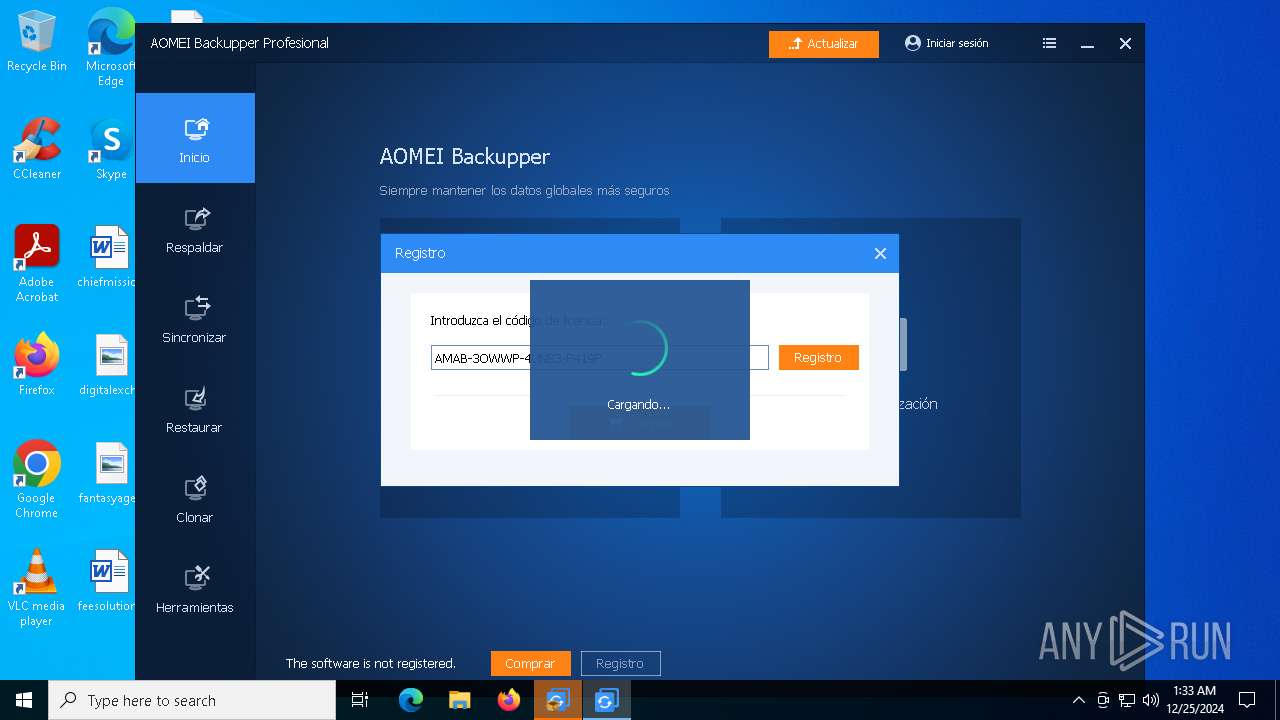
Task: Select the chiefmission Word document icon
Action: click(x=108, y=257)
